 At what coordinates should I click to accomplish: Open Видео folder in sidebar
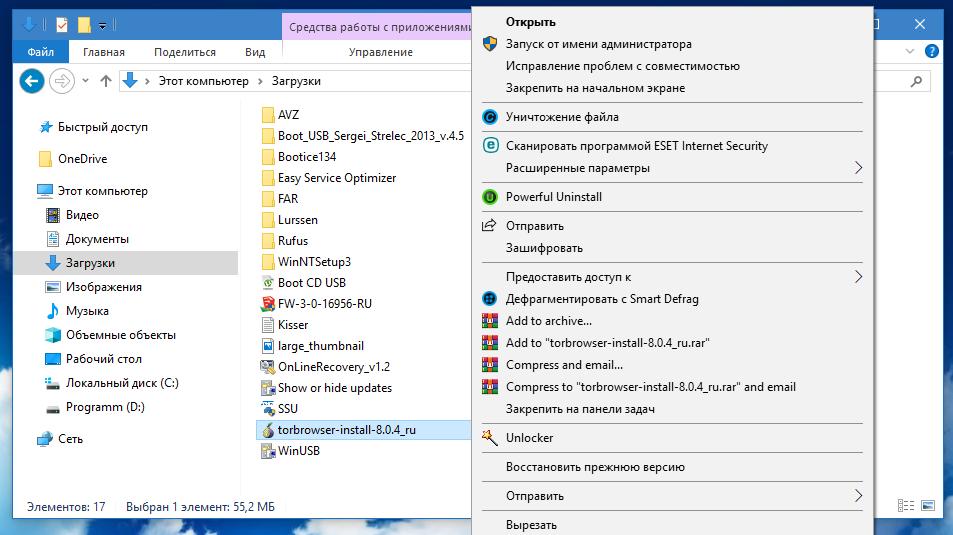click(82, 215)
